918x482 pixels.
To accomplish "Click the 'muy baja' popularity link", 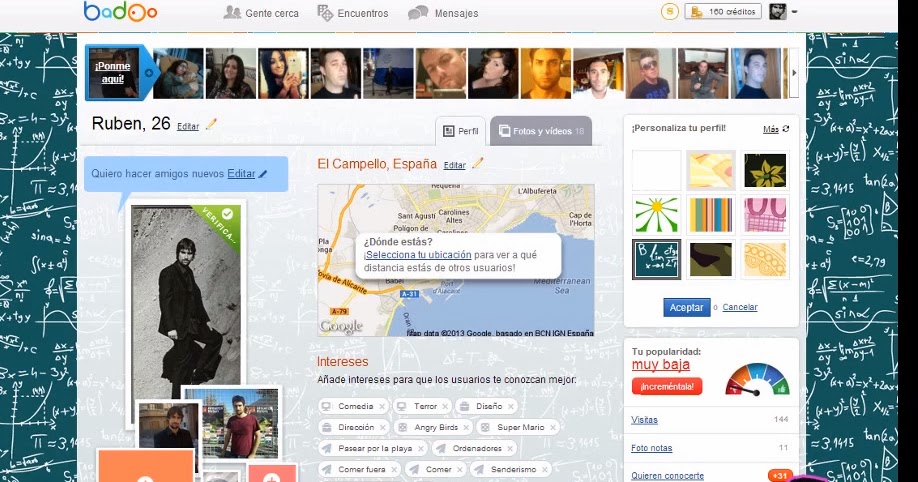I will [x=660, y=365].
